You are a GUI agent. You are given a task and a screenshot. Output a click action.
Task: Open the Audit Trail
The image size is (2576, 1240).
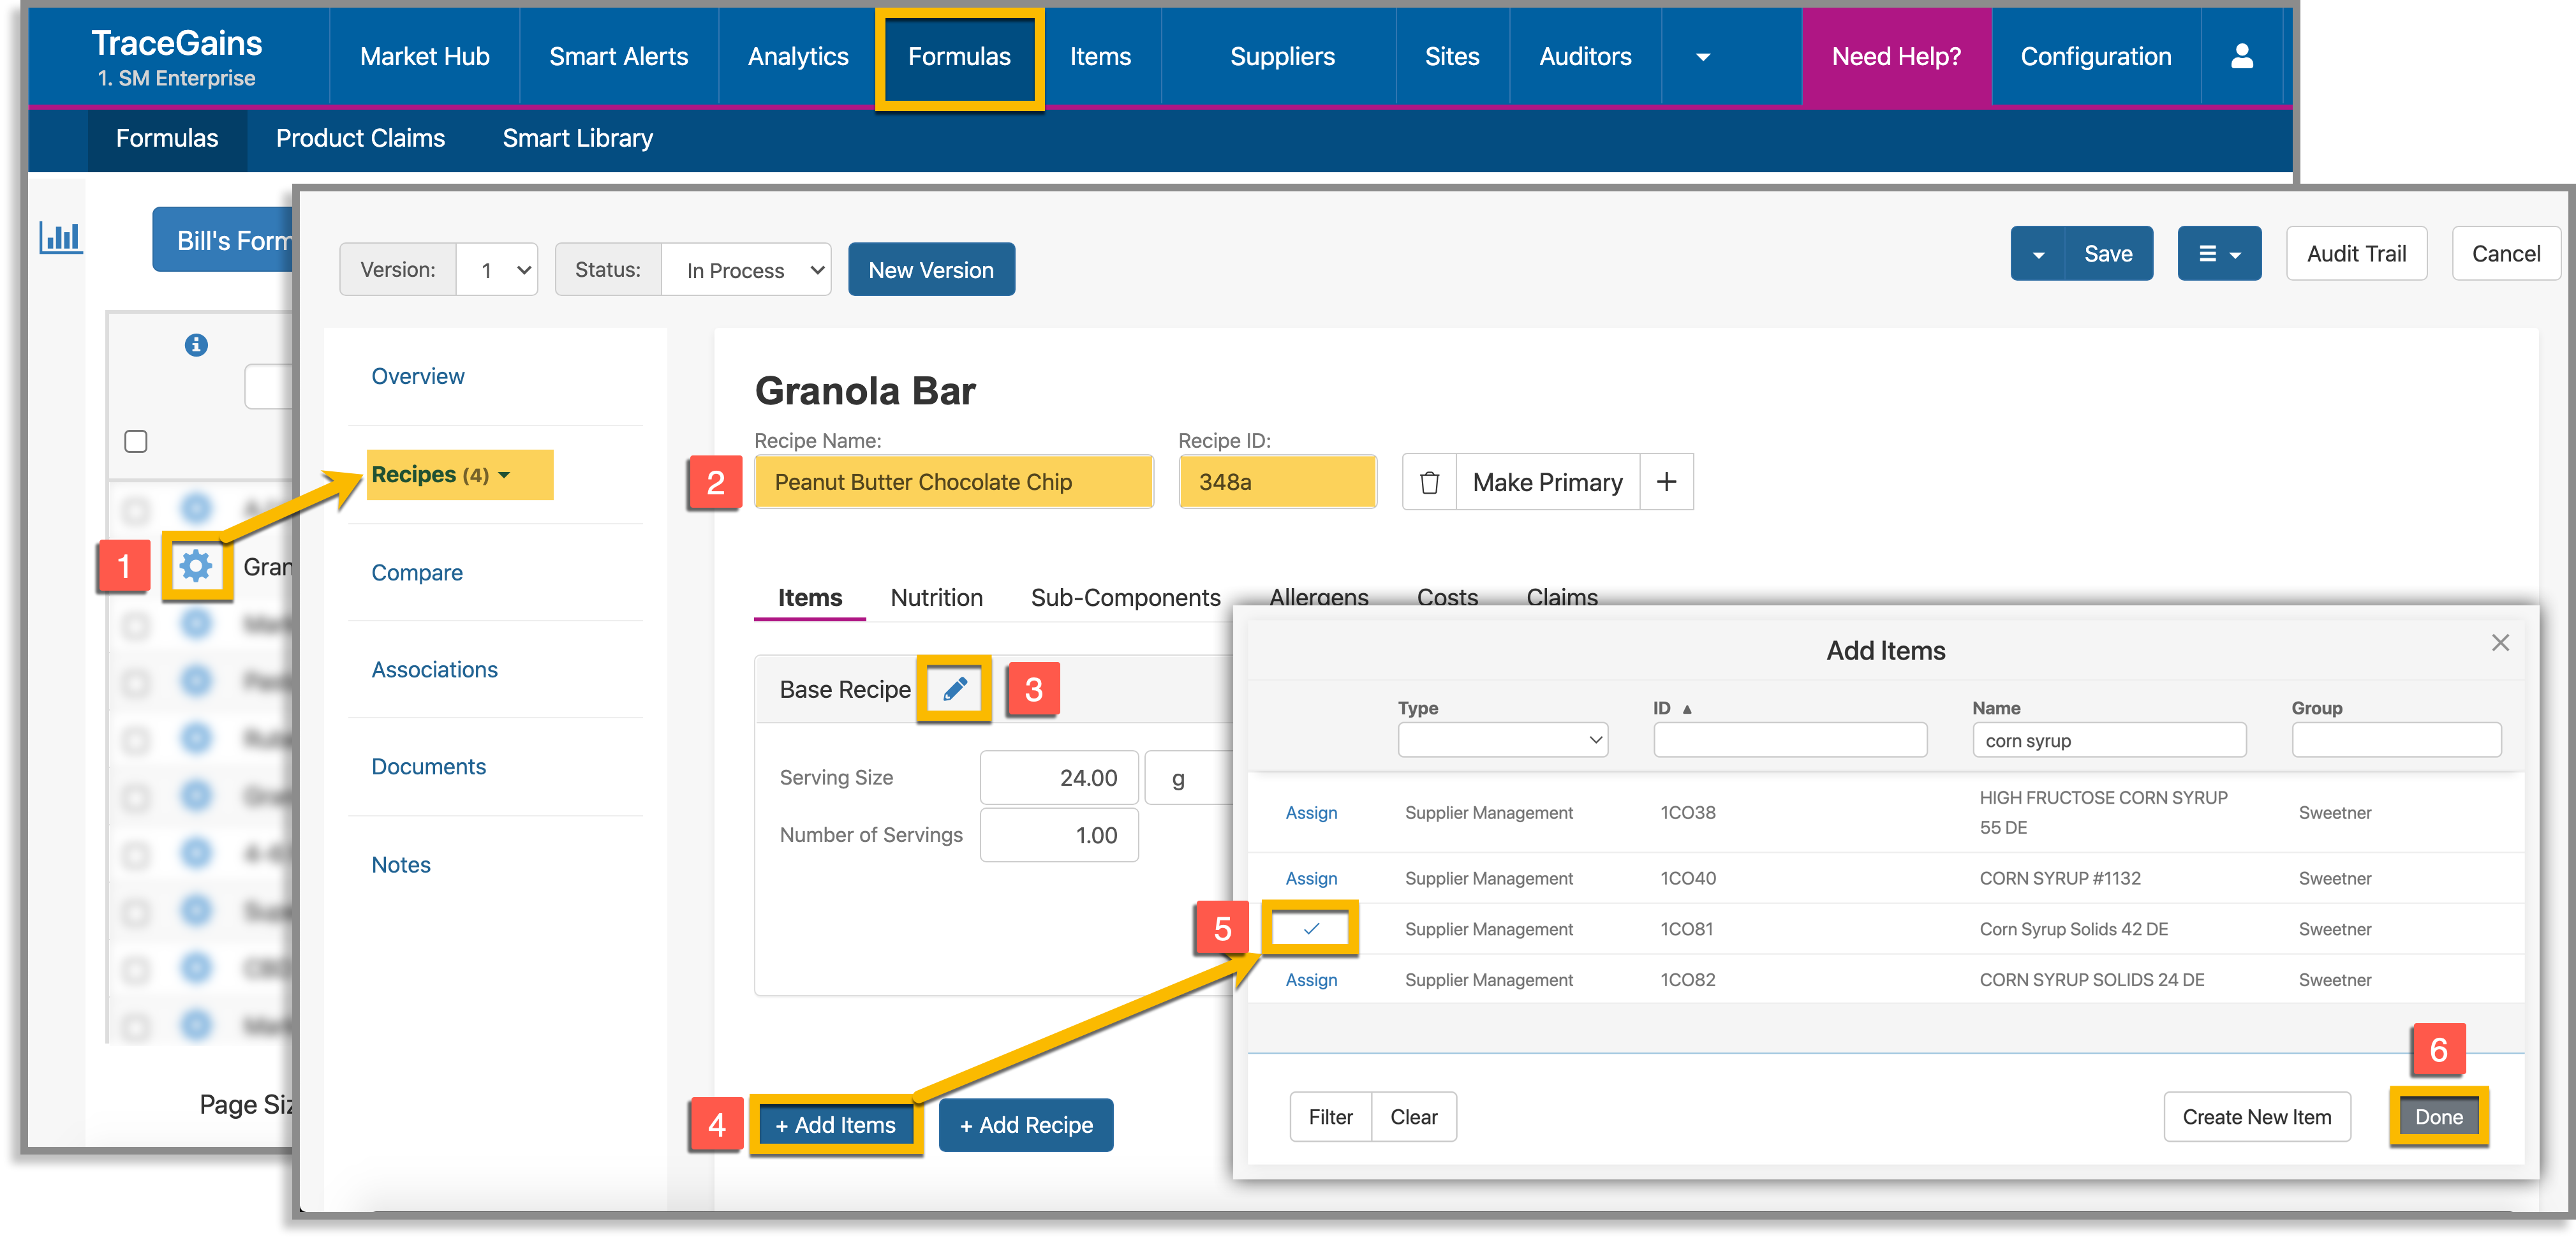click(2356, 254)
